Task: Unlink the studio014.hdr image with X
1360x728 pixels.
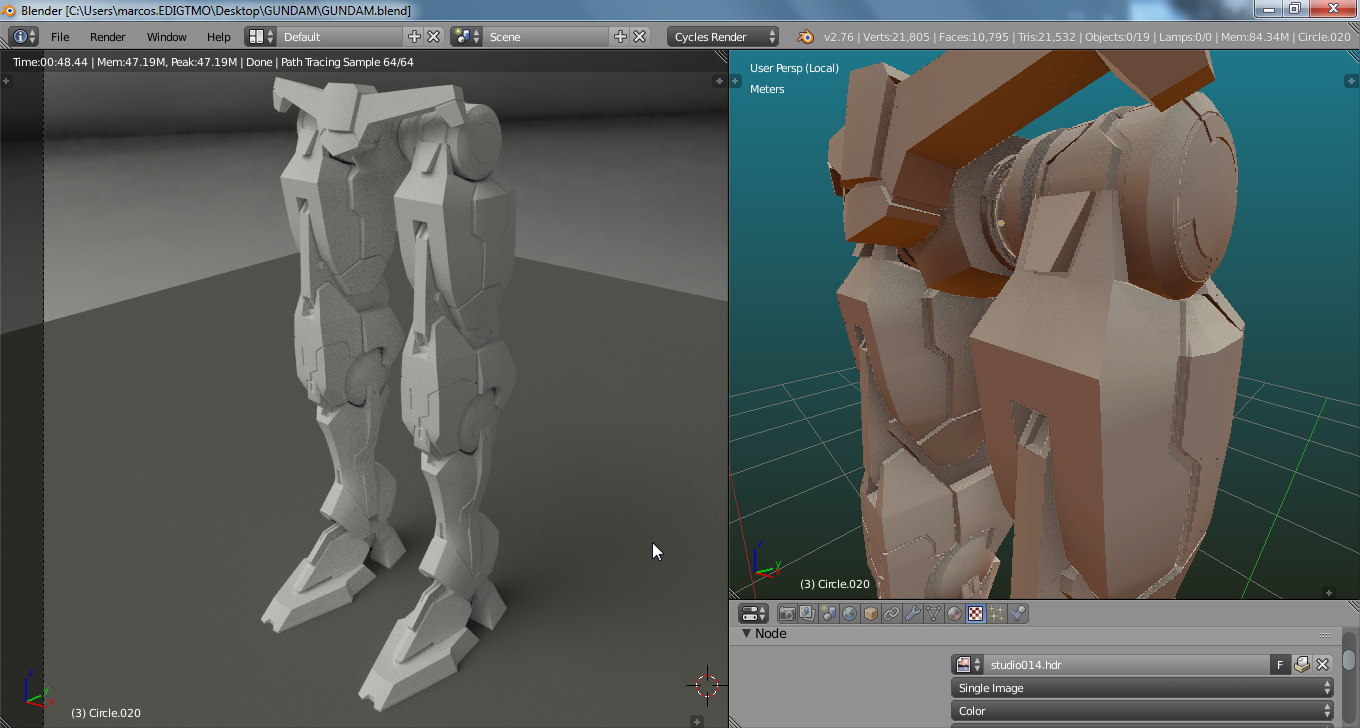Action: (x=1322, y=665)
